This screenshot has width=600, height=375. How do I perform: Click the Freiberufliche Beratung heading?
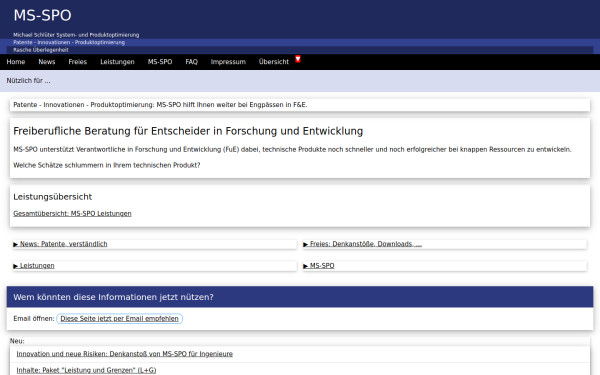[188, 131]
